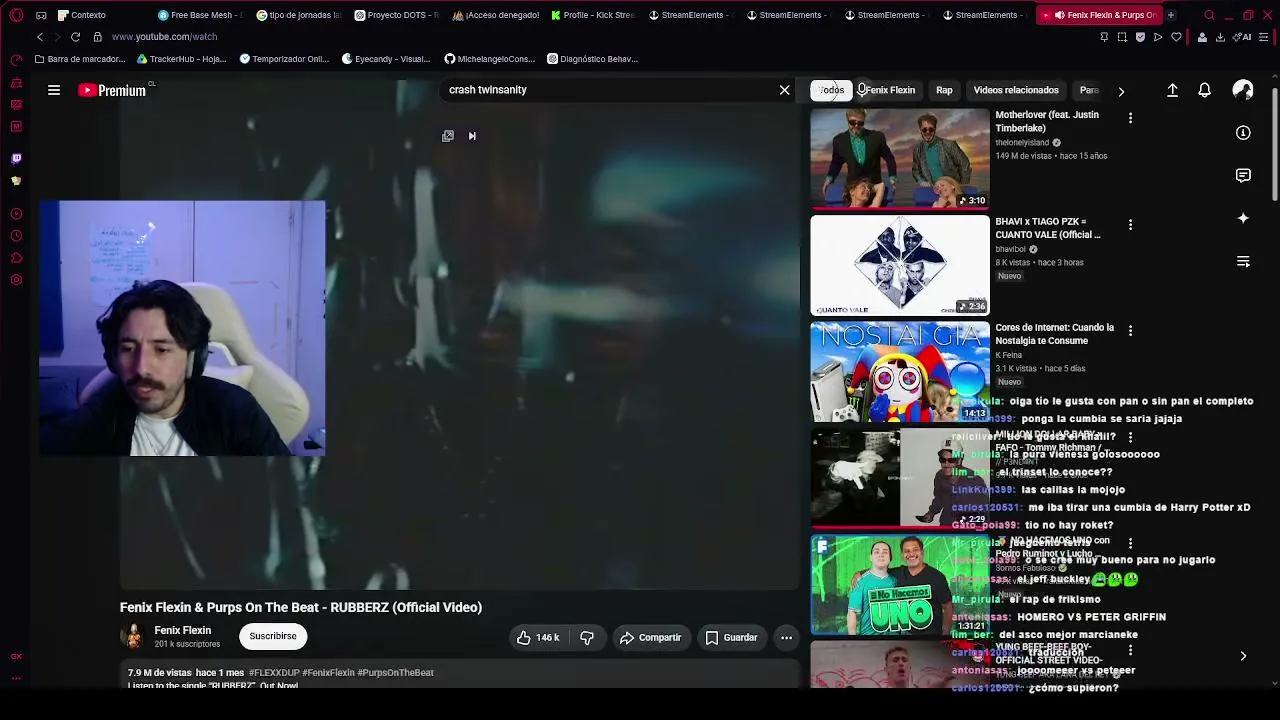Visit thelonelyisland channel link
Image resolution: width=1280 pixels, height=720 pixels.
coord(1022,143)
